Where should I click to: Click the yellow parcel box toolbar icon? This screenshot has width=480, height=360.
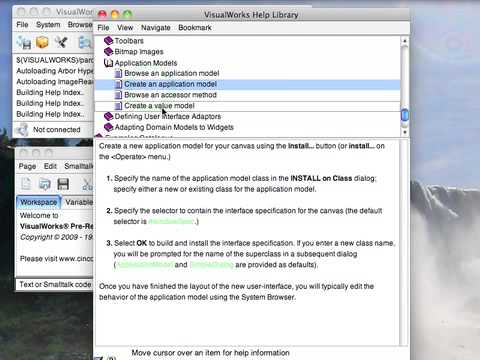tap(42, 42)
